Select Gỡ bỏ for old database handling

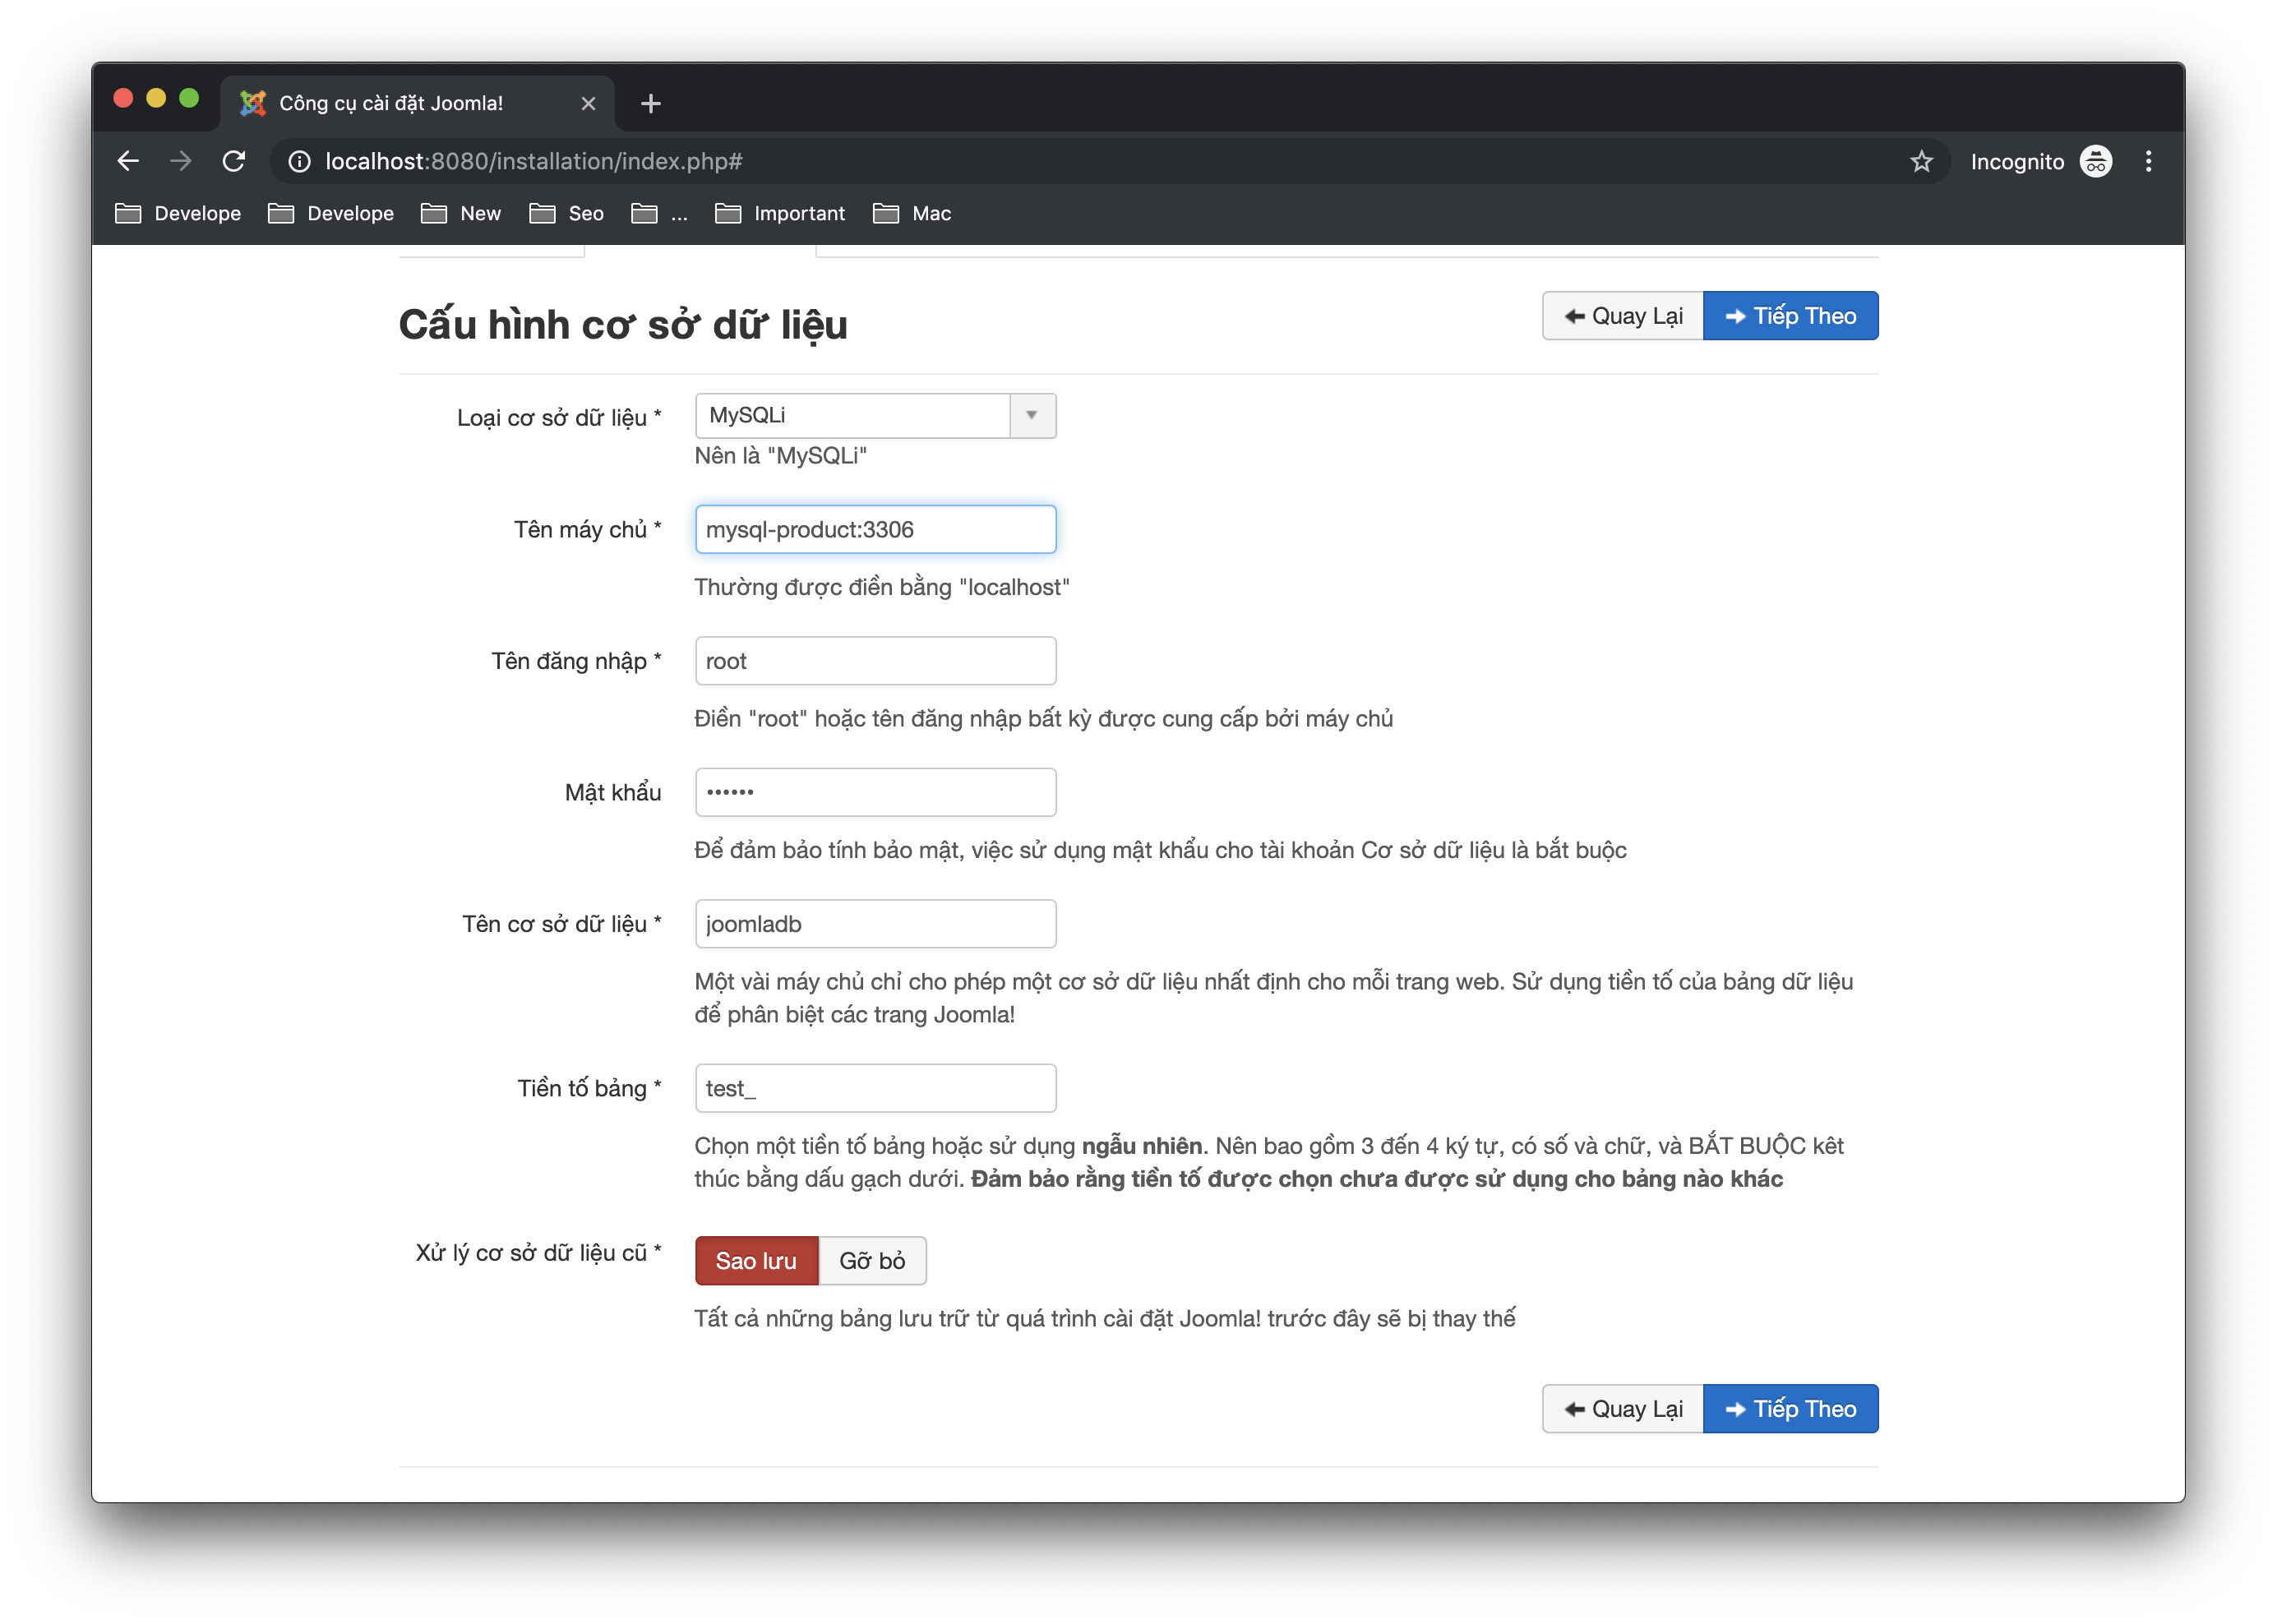coord(872,1260)
